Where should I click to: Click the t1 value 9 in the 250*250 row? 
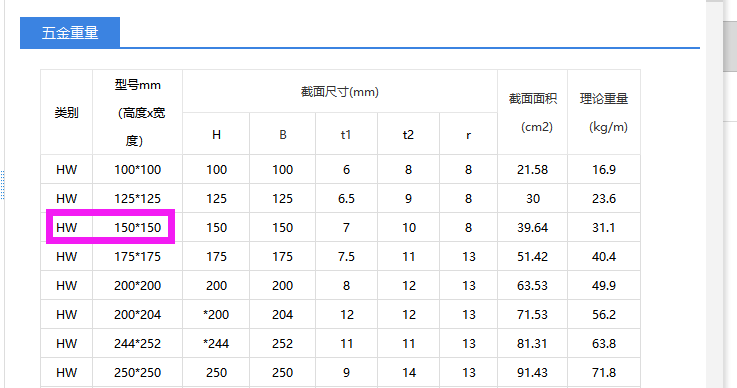346,372
